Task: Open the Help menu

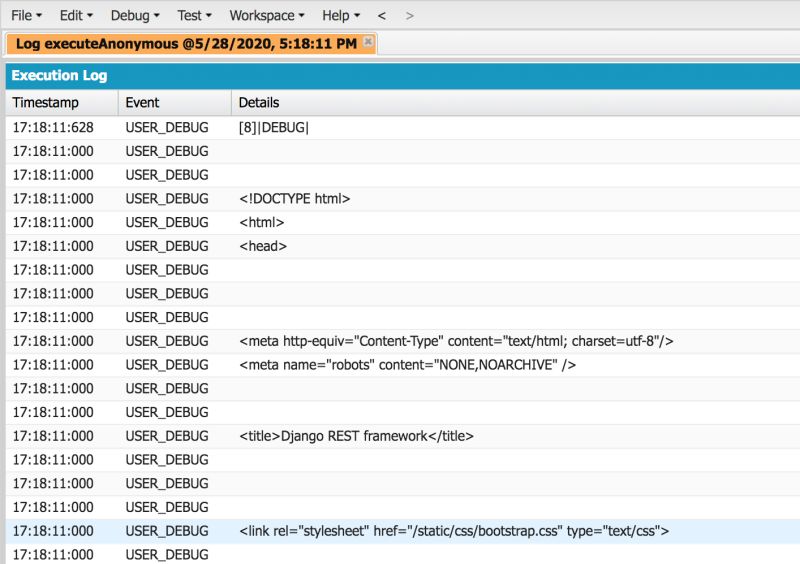Action: (x=341, y=15)
